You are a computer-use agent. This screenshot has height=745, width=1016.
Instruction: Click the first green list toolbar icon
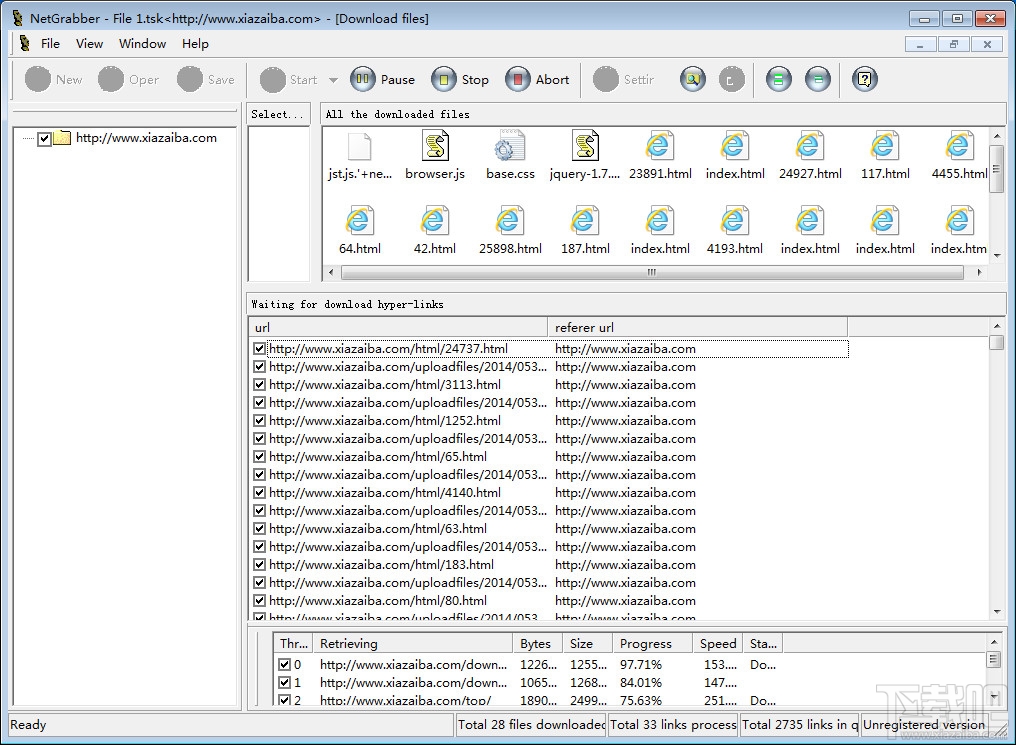(778, 80)
